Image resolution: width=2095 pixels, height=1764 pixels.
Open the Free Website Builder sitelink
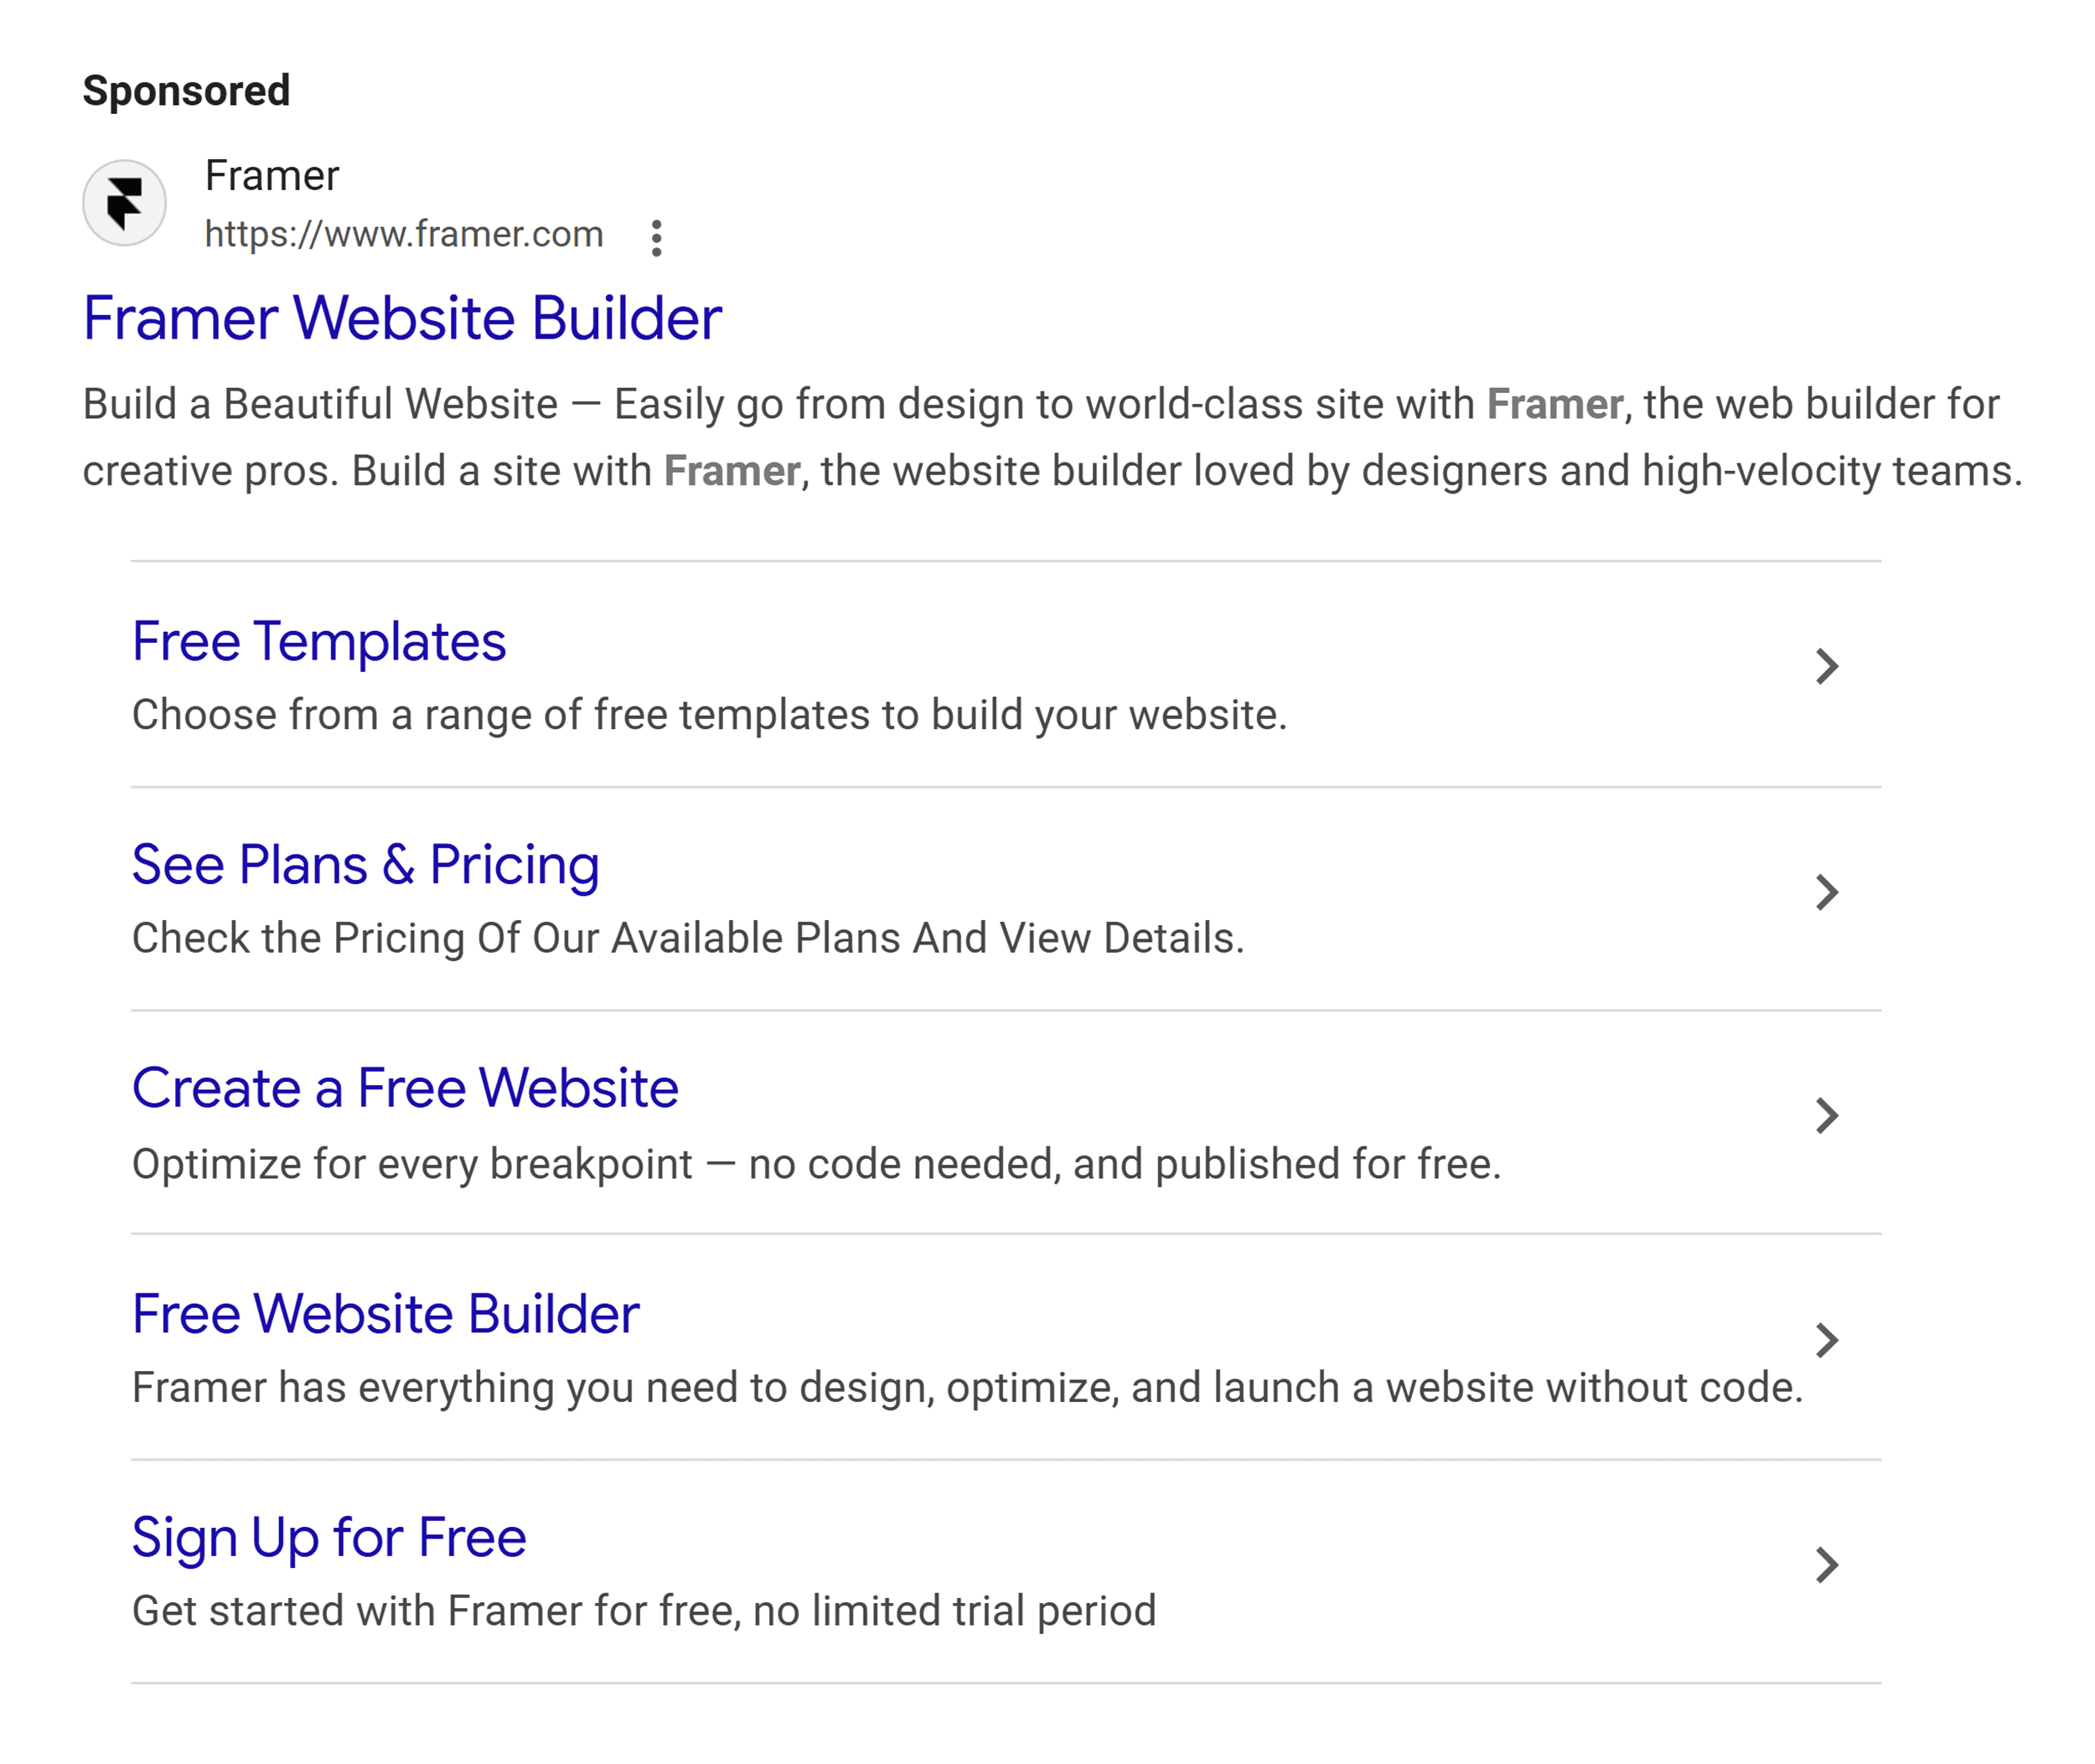[x=385, y=1313]
